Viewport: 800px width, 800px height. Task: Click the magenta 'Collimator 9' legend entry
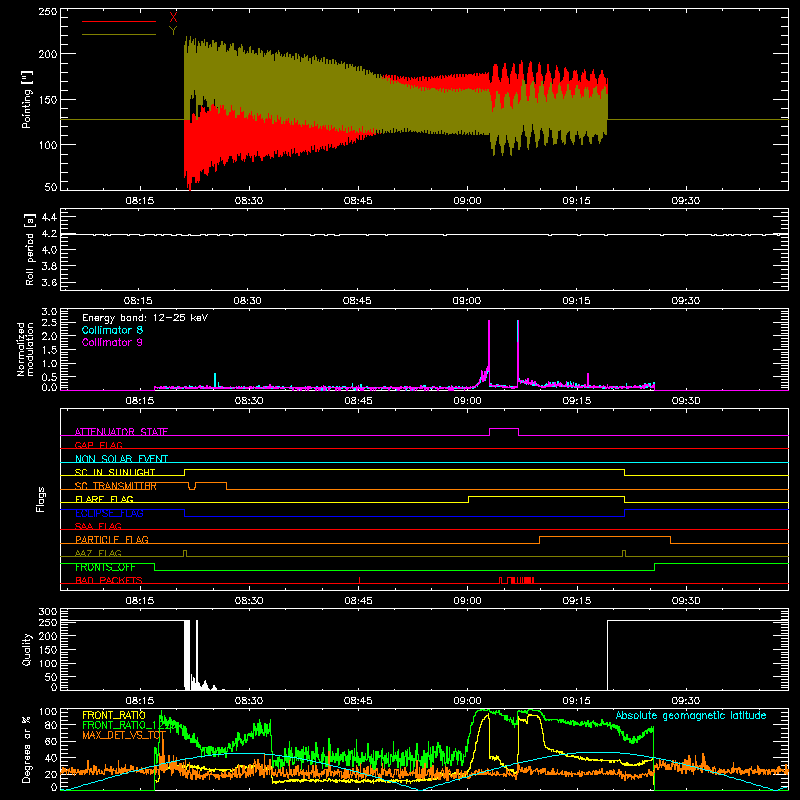click(x=112, y=342)
